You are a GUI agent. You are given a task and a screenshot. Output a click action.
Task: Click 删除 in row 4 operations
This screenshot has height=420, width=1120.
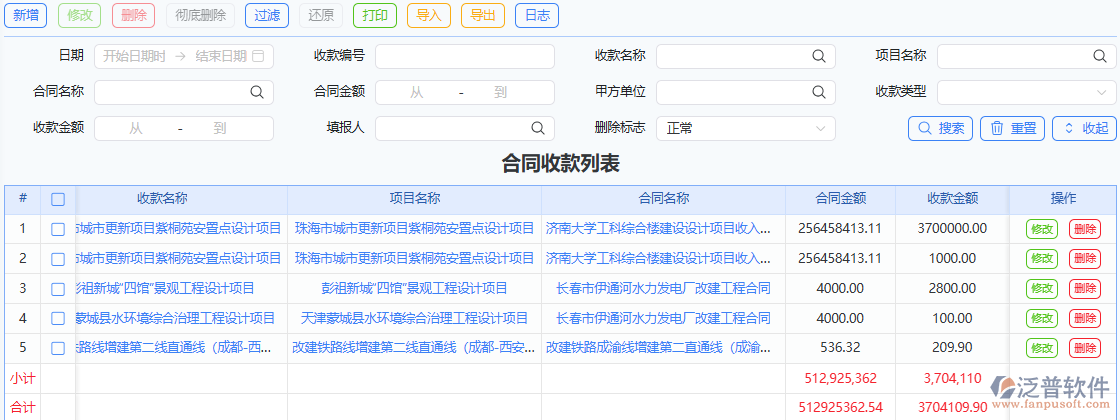1085,319
